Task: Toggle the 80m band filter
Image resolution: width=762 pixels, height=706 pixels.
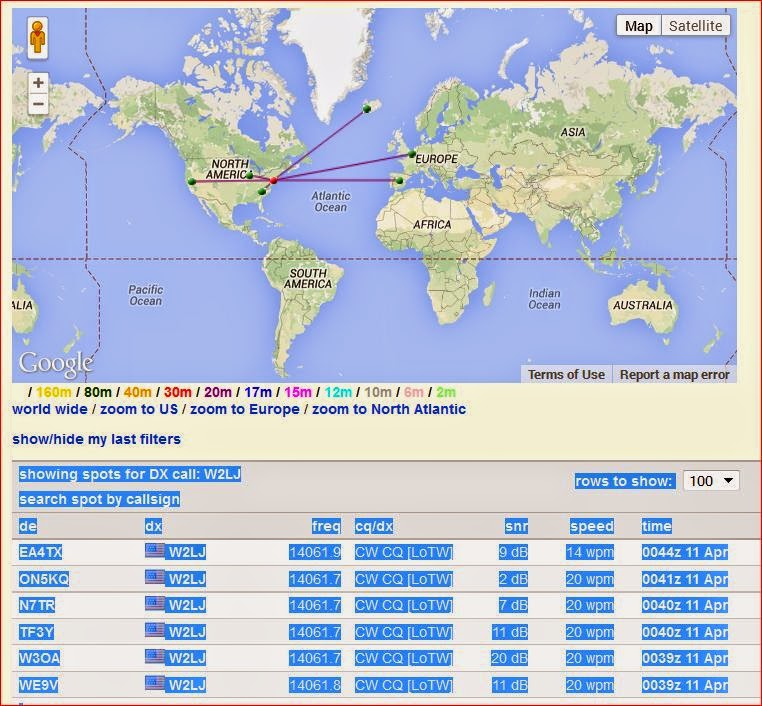Action: [98, 392]
